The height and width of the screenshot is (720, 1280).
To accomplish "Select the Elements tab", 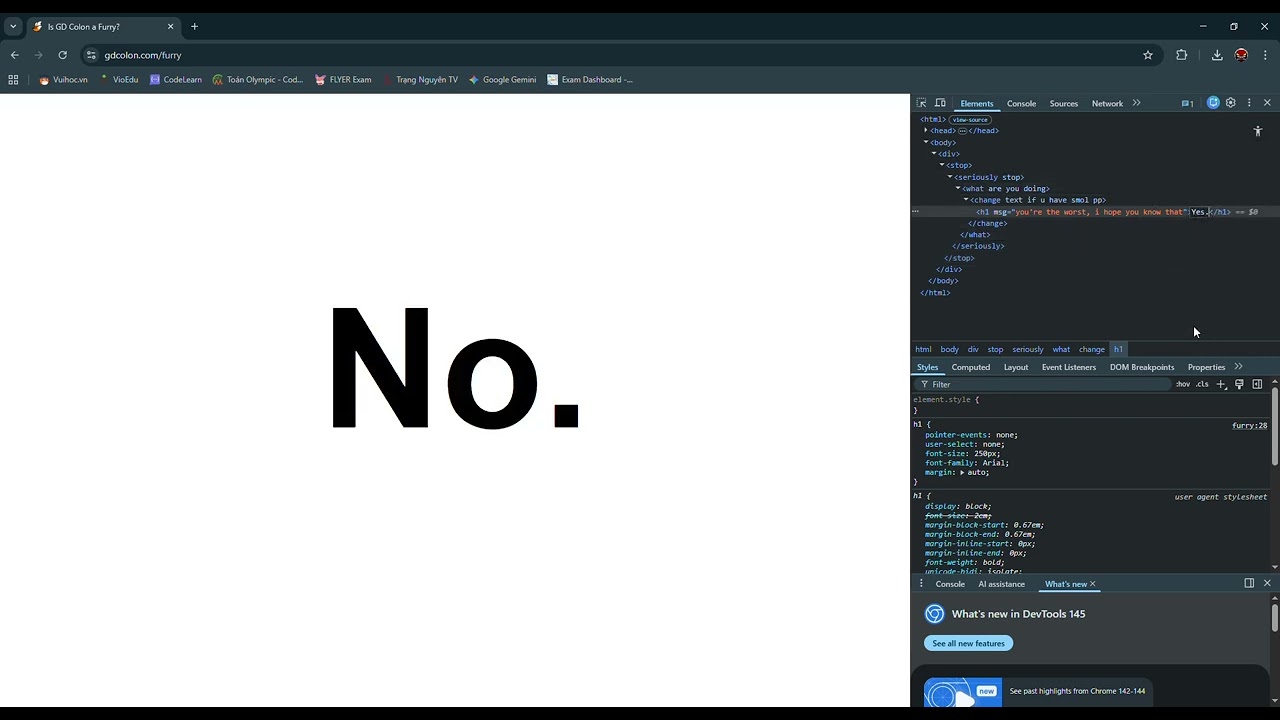I will (x=977, y=103).
